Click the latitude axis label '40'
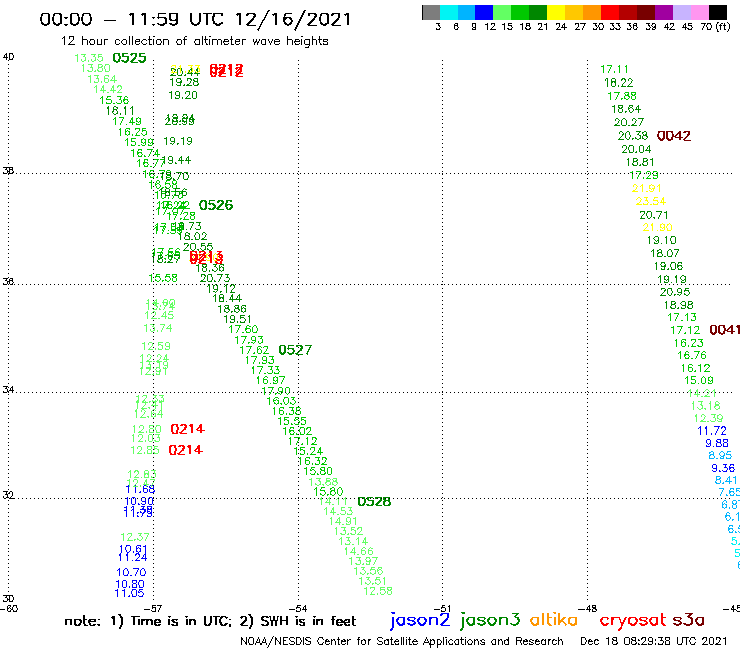The width and height of the screenshot is (740, 650). tap(8, 57)
